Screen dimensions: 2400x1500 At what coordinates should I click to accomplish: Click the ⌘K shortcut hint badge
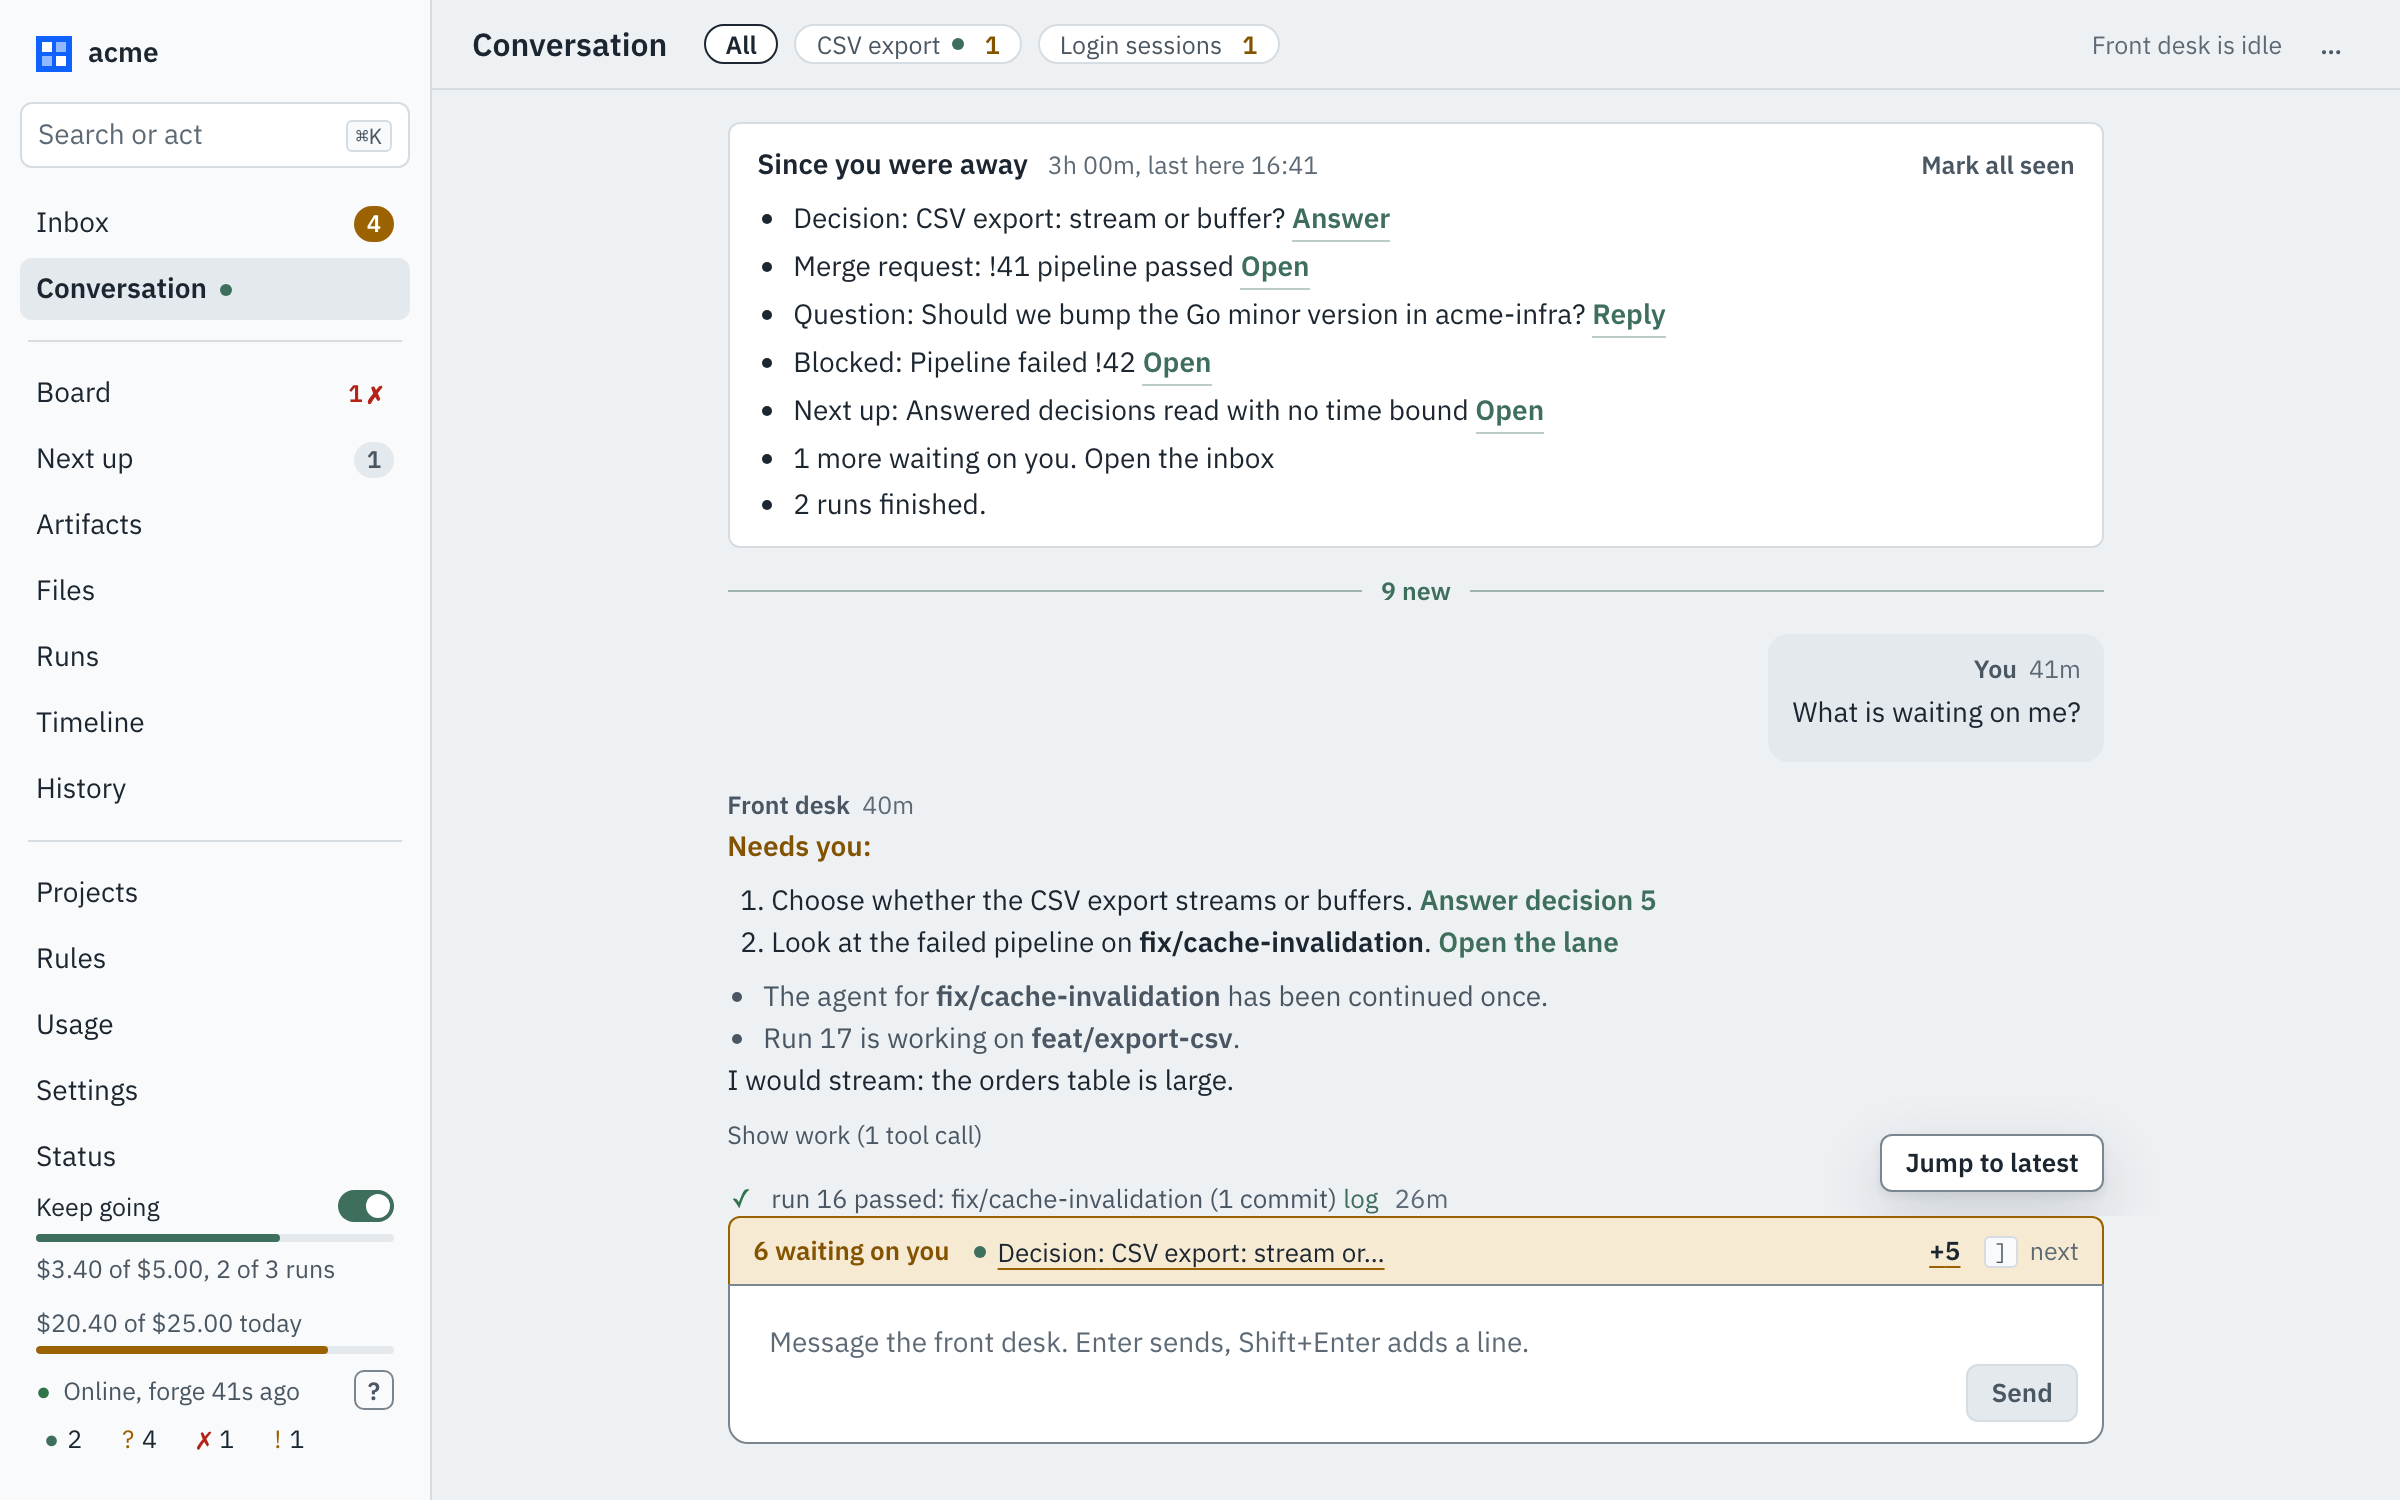click(x=368, y=136)
